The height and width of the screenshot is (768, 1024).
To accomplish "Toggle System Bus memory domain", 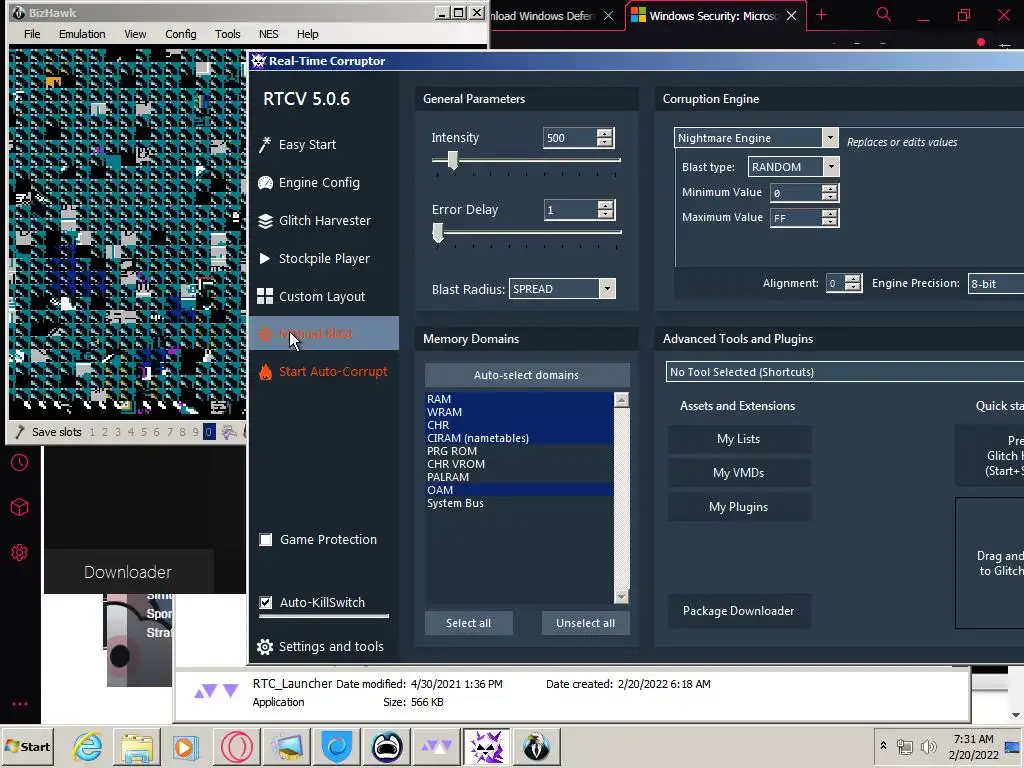I will pos(519,503).
